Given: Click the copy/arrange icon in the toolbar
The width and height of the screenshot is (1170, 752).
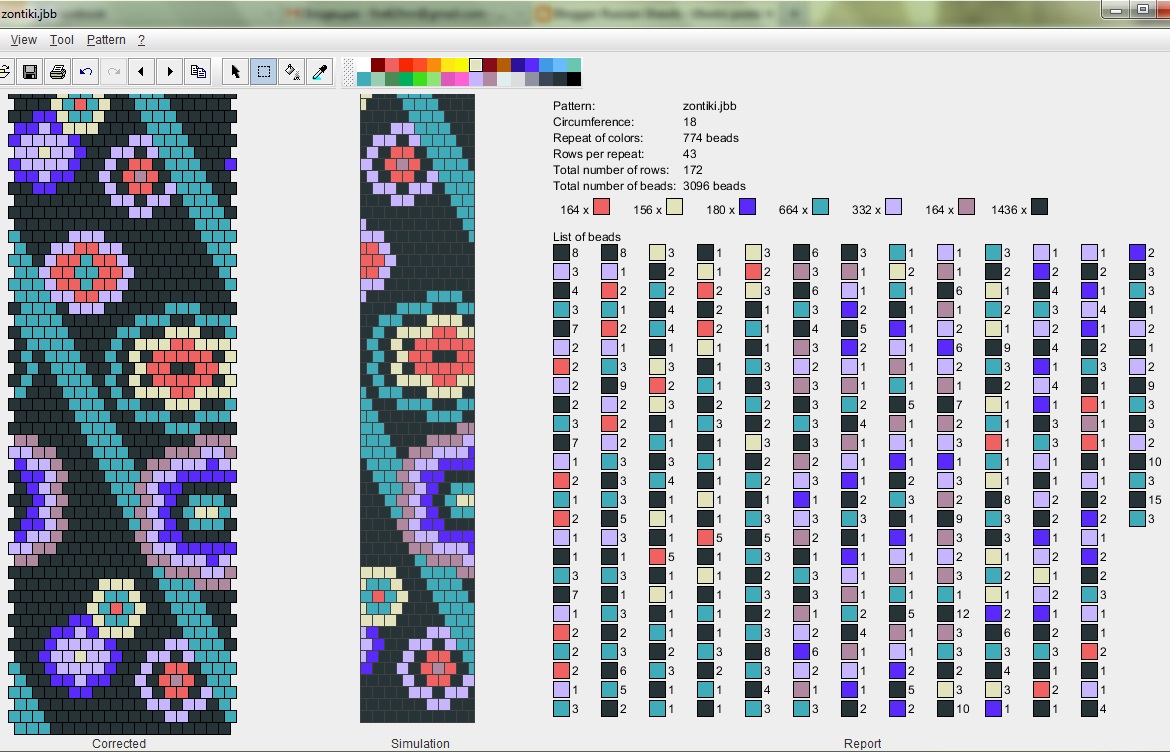Looking at the screenshot, I should click(198, 72).
